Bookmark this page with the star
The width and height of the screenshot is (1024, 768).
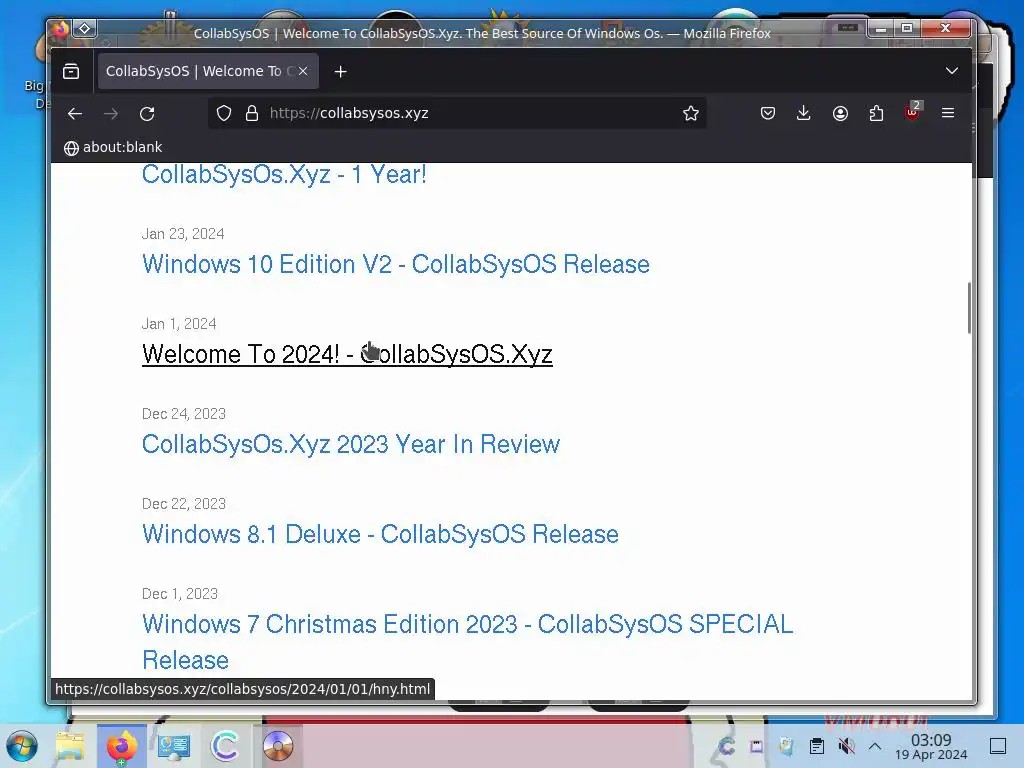pyautogui.click(x=691, y=114)
